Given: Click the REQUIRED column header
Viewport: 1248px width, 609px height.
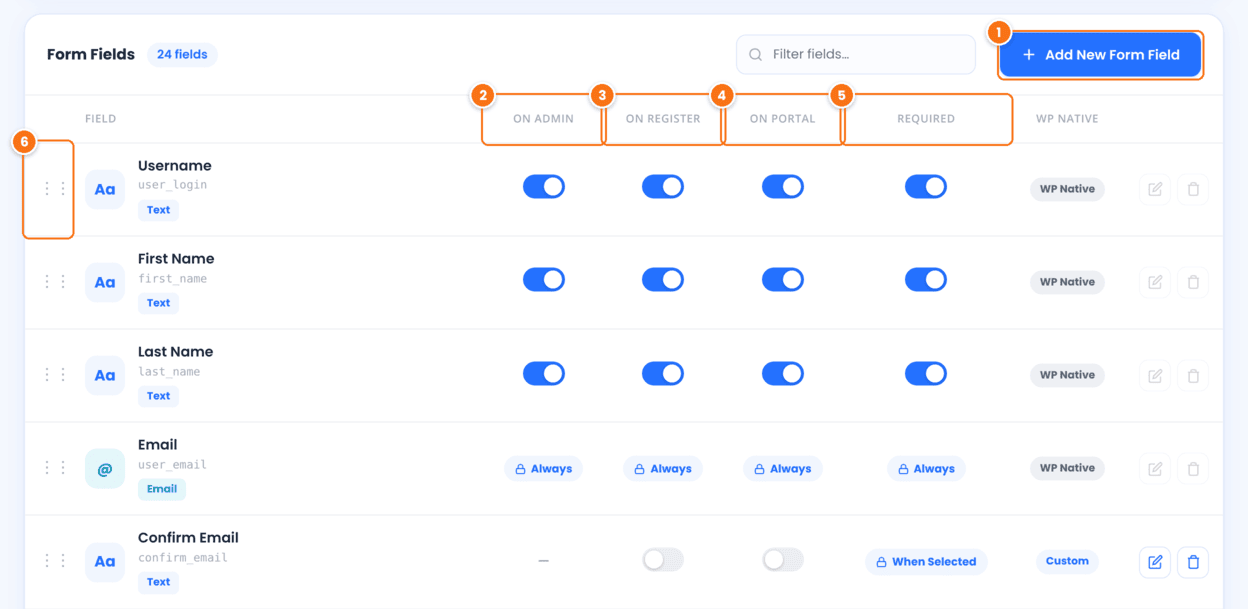Looking at the screenshot, I should 926,119.
